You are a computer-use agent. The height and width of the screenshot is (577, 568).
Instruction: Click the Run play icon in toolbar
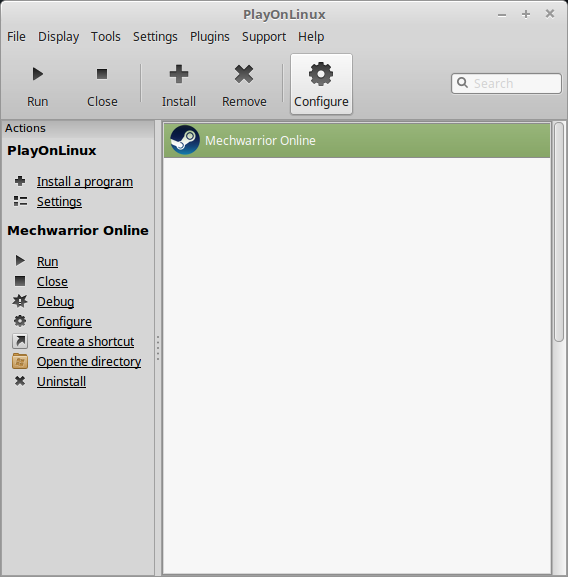tap(38, 74)
